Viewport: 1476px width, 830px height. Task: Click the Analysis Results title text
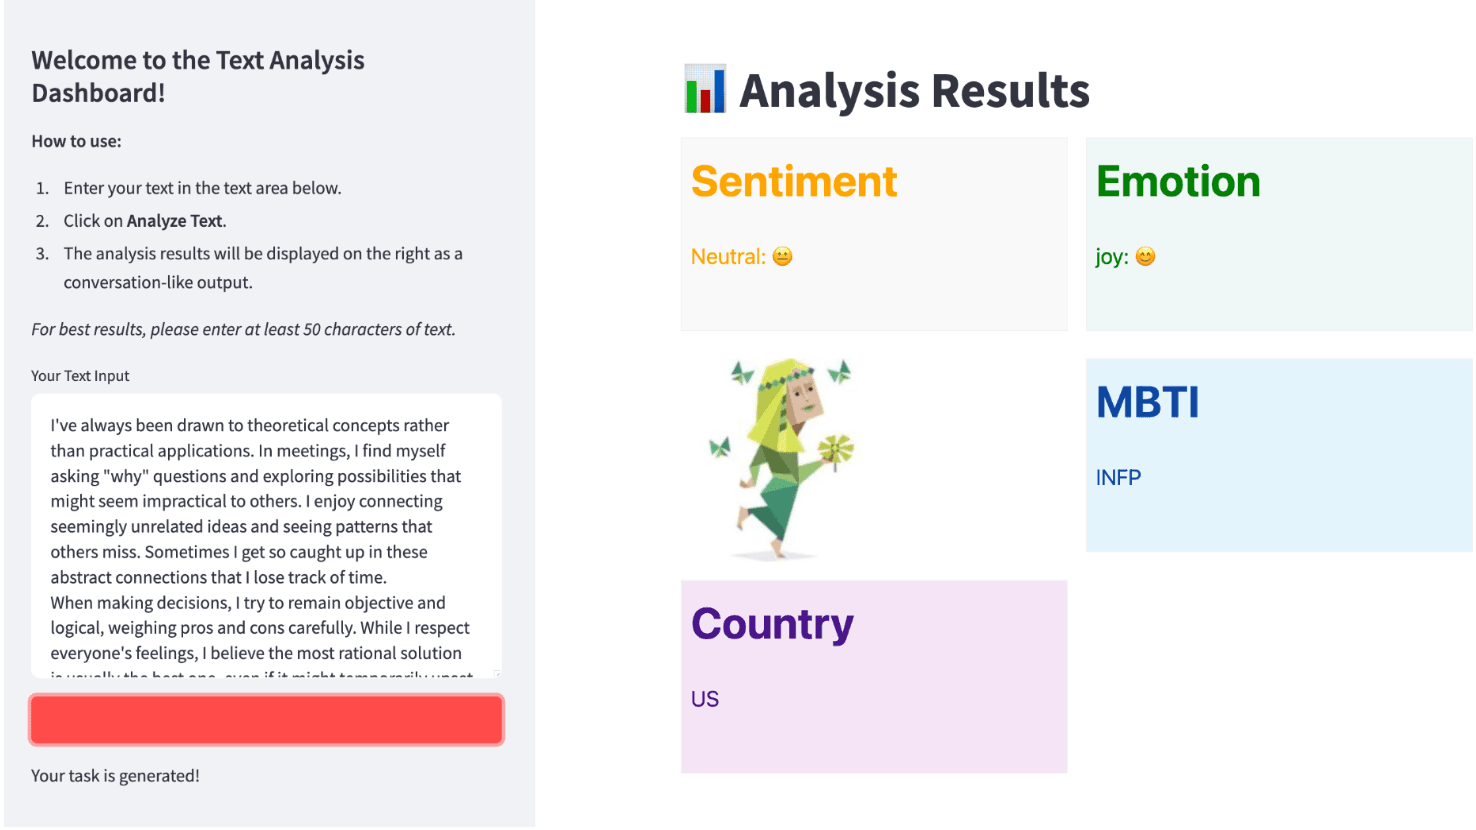[x=914, y=91]
